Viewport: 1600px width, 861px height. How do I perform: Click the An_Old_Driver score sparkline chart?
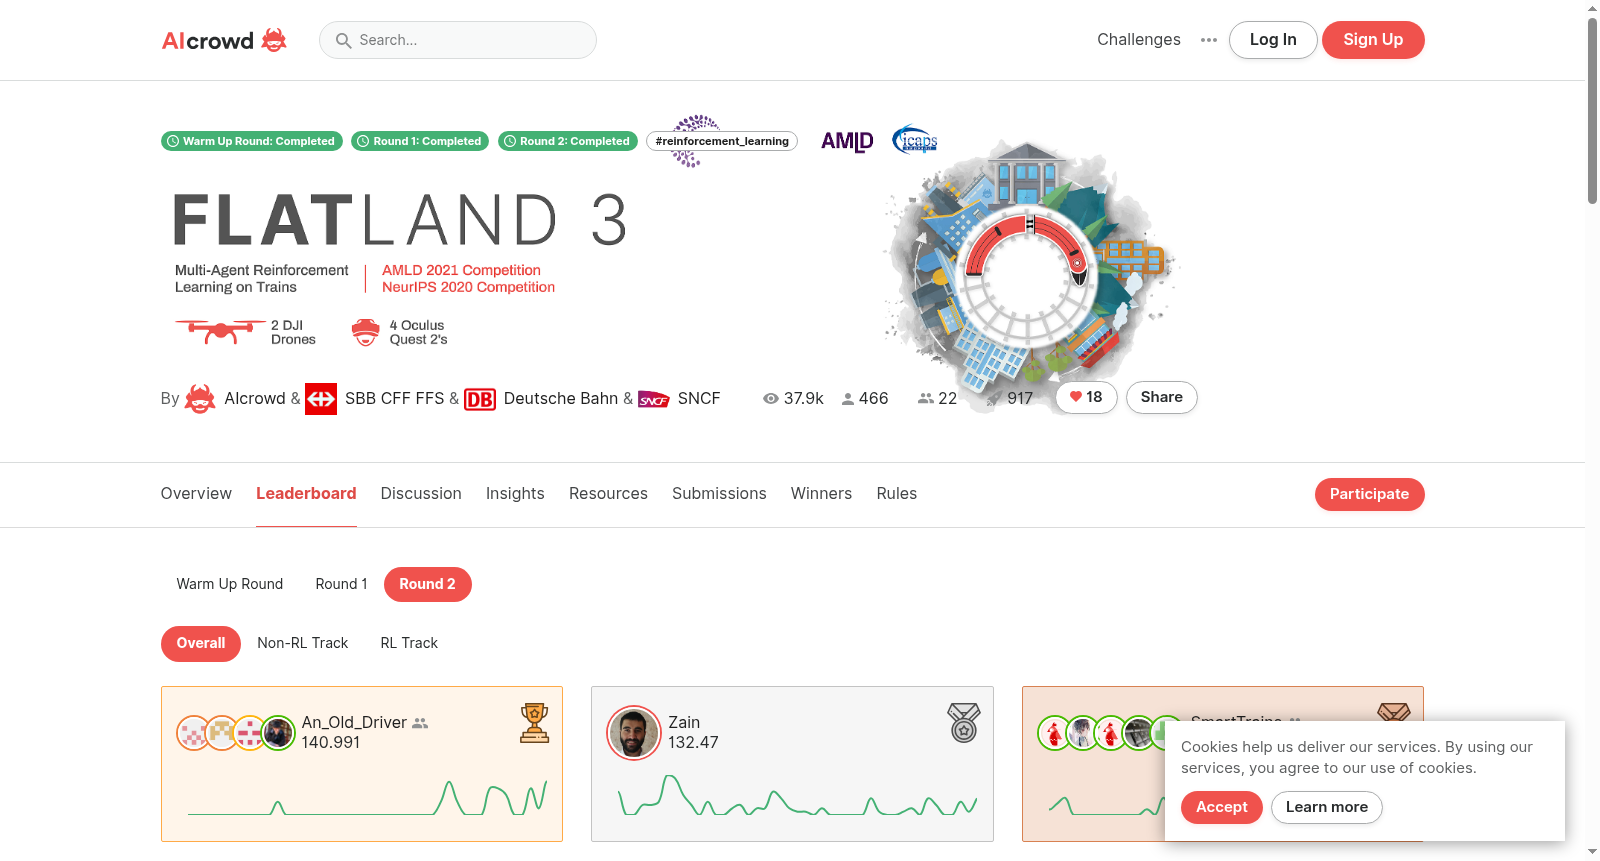click(x=367, y=797)
